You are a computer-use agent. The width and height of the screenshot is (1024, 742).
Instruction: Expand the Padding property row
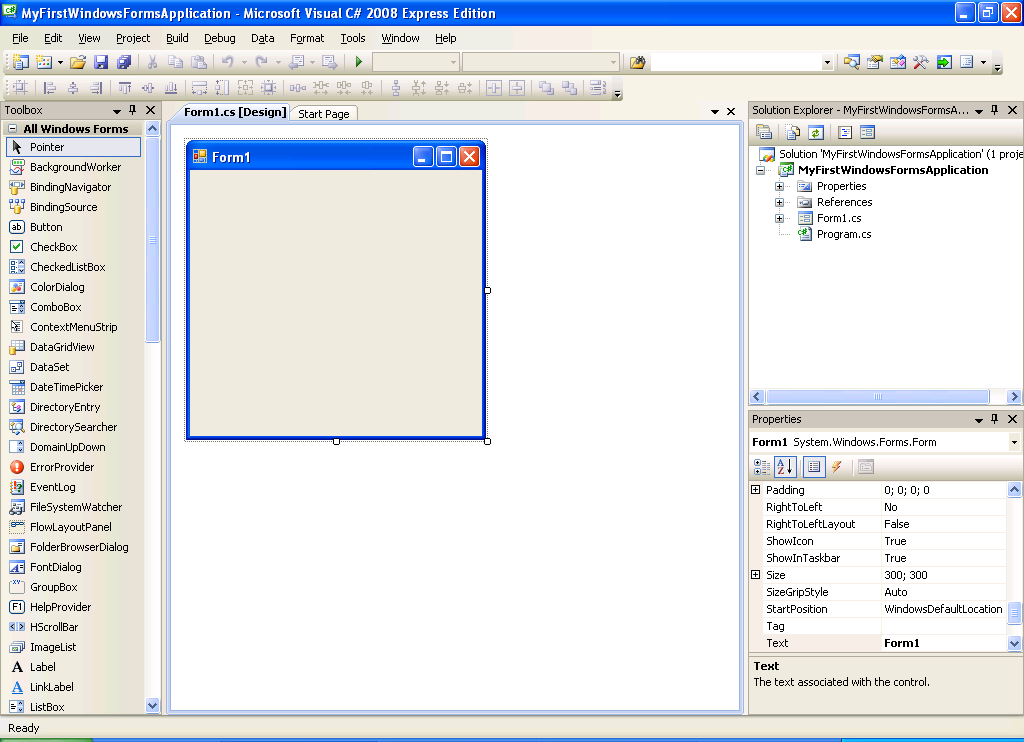point(756,490)
